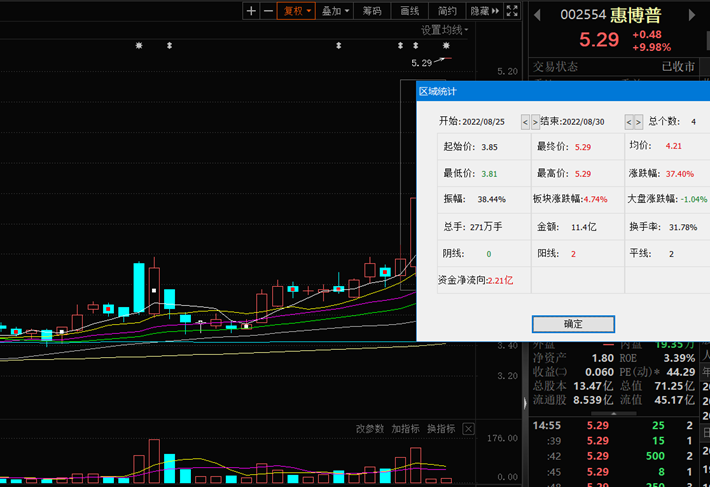The width and height of the screenshot is (710, 487).
Task: Move end date later with right stepper
Action: [639, 122]
